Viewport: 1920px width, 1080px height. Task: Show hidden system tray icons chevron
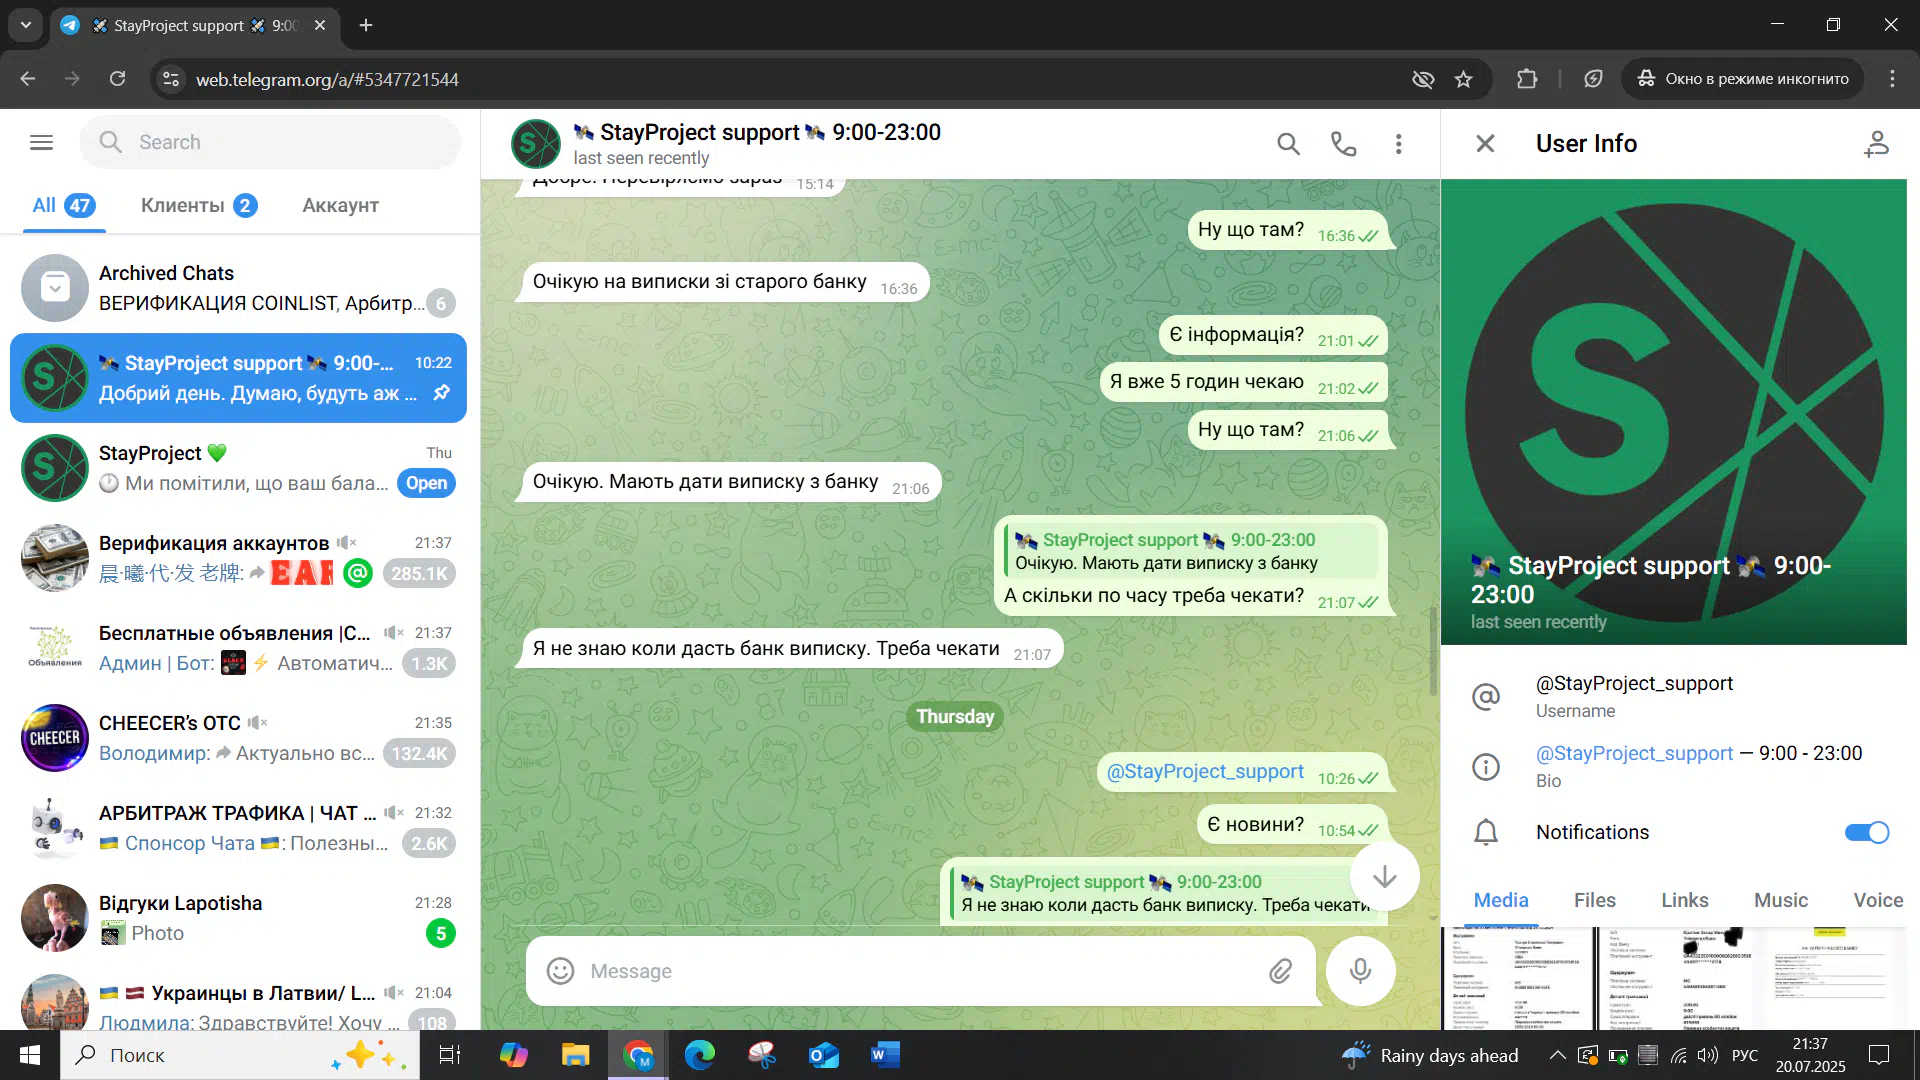click(1557, 1055)
